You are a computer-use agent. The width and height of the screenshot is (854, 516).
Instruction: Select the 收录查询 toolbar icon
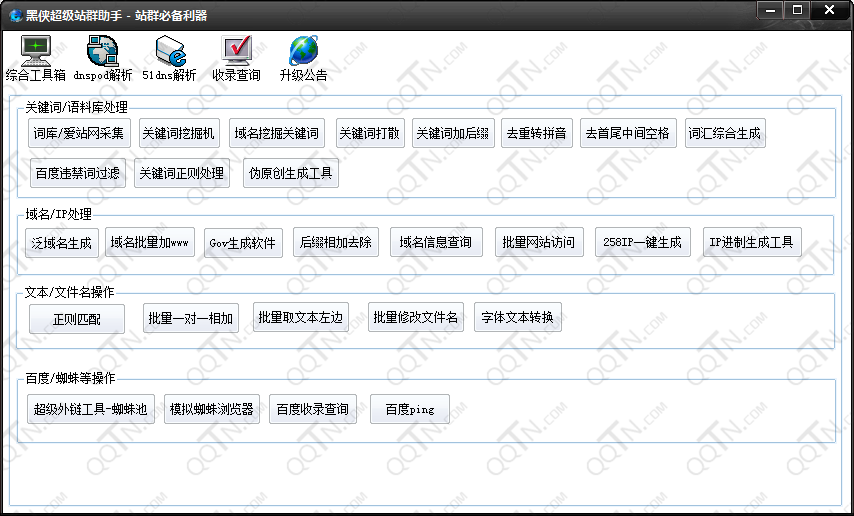236,50
